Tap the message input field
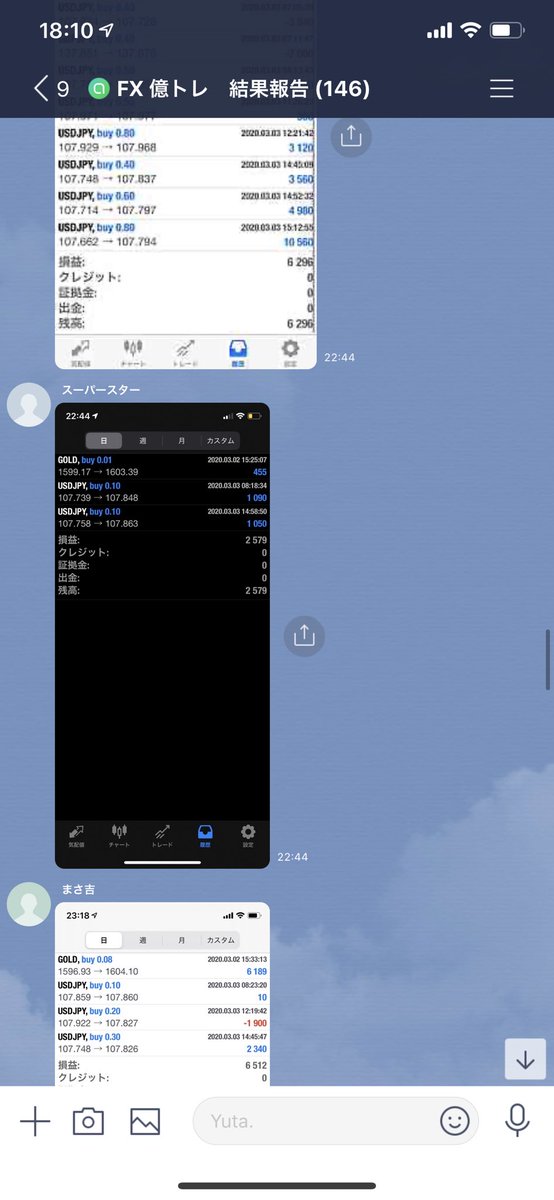 pos(337,1122)
